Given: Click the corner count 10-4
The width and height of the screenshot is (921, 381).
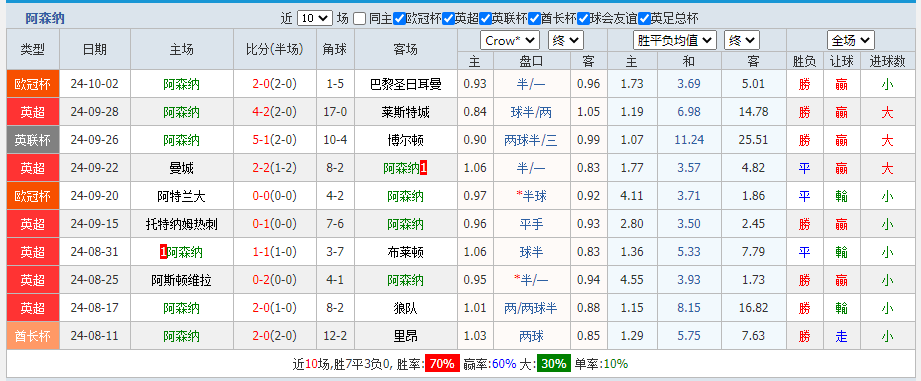Looking at the screenshot, I should [335, 140].
